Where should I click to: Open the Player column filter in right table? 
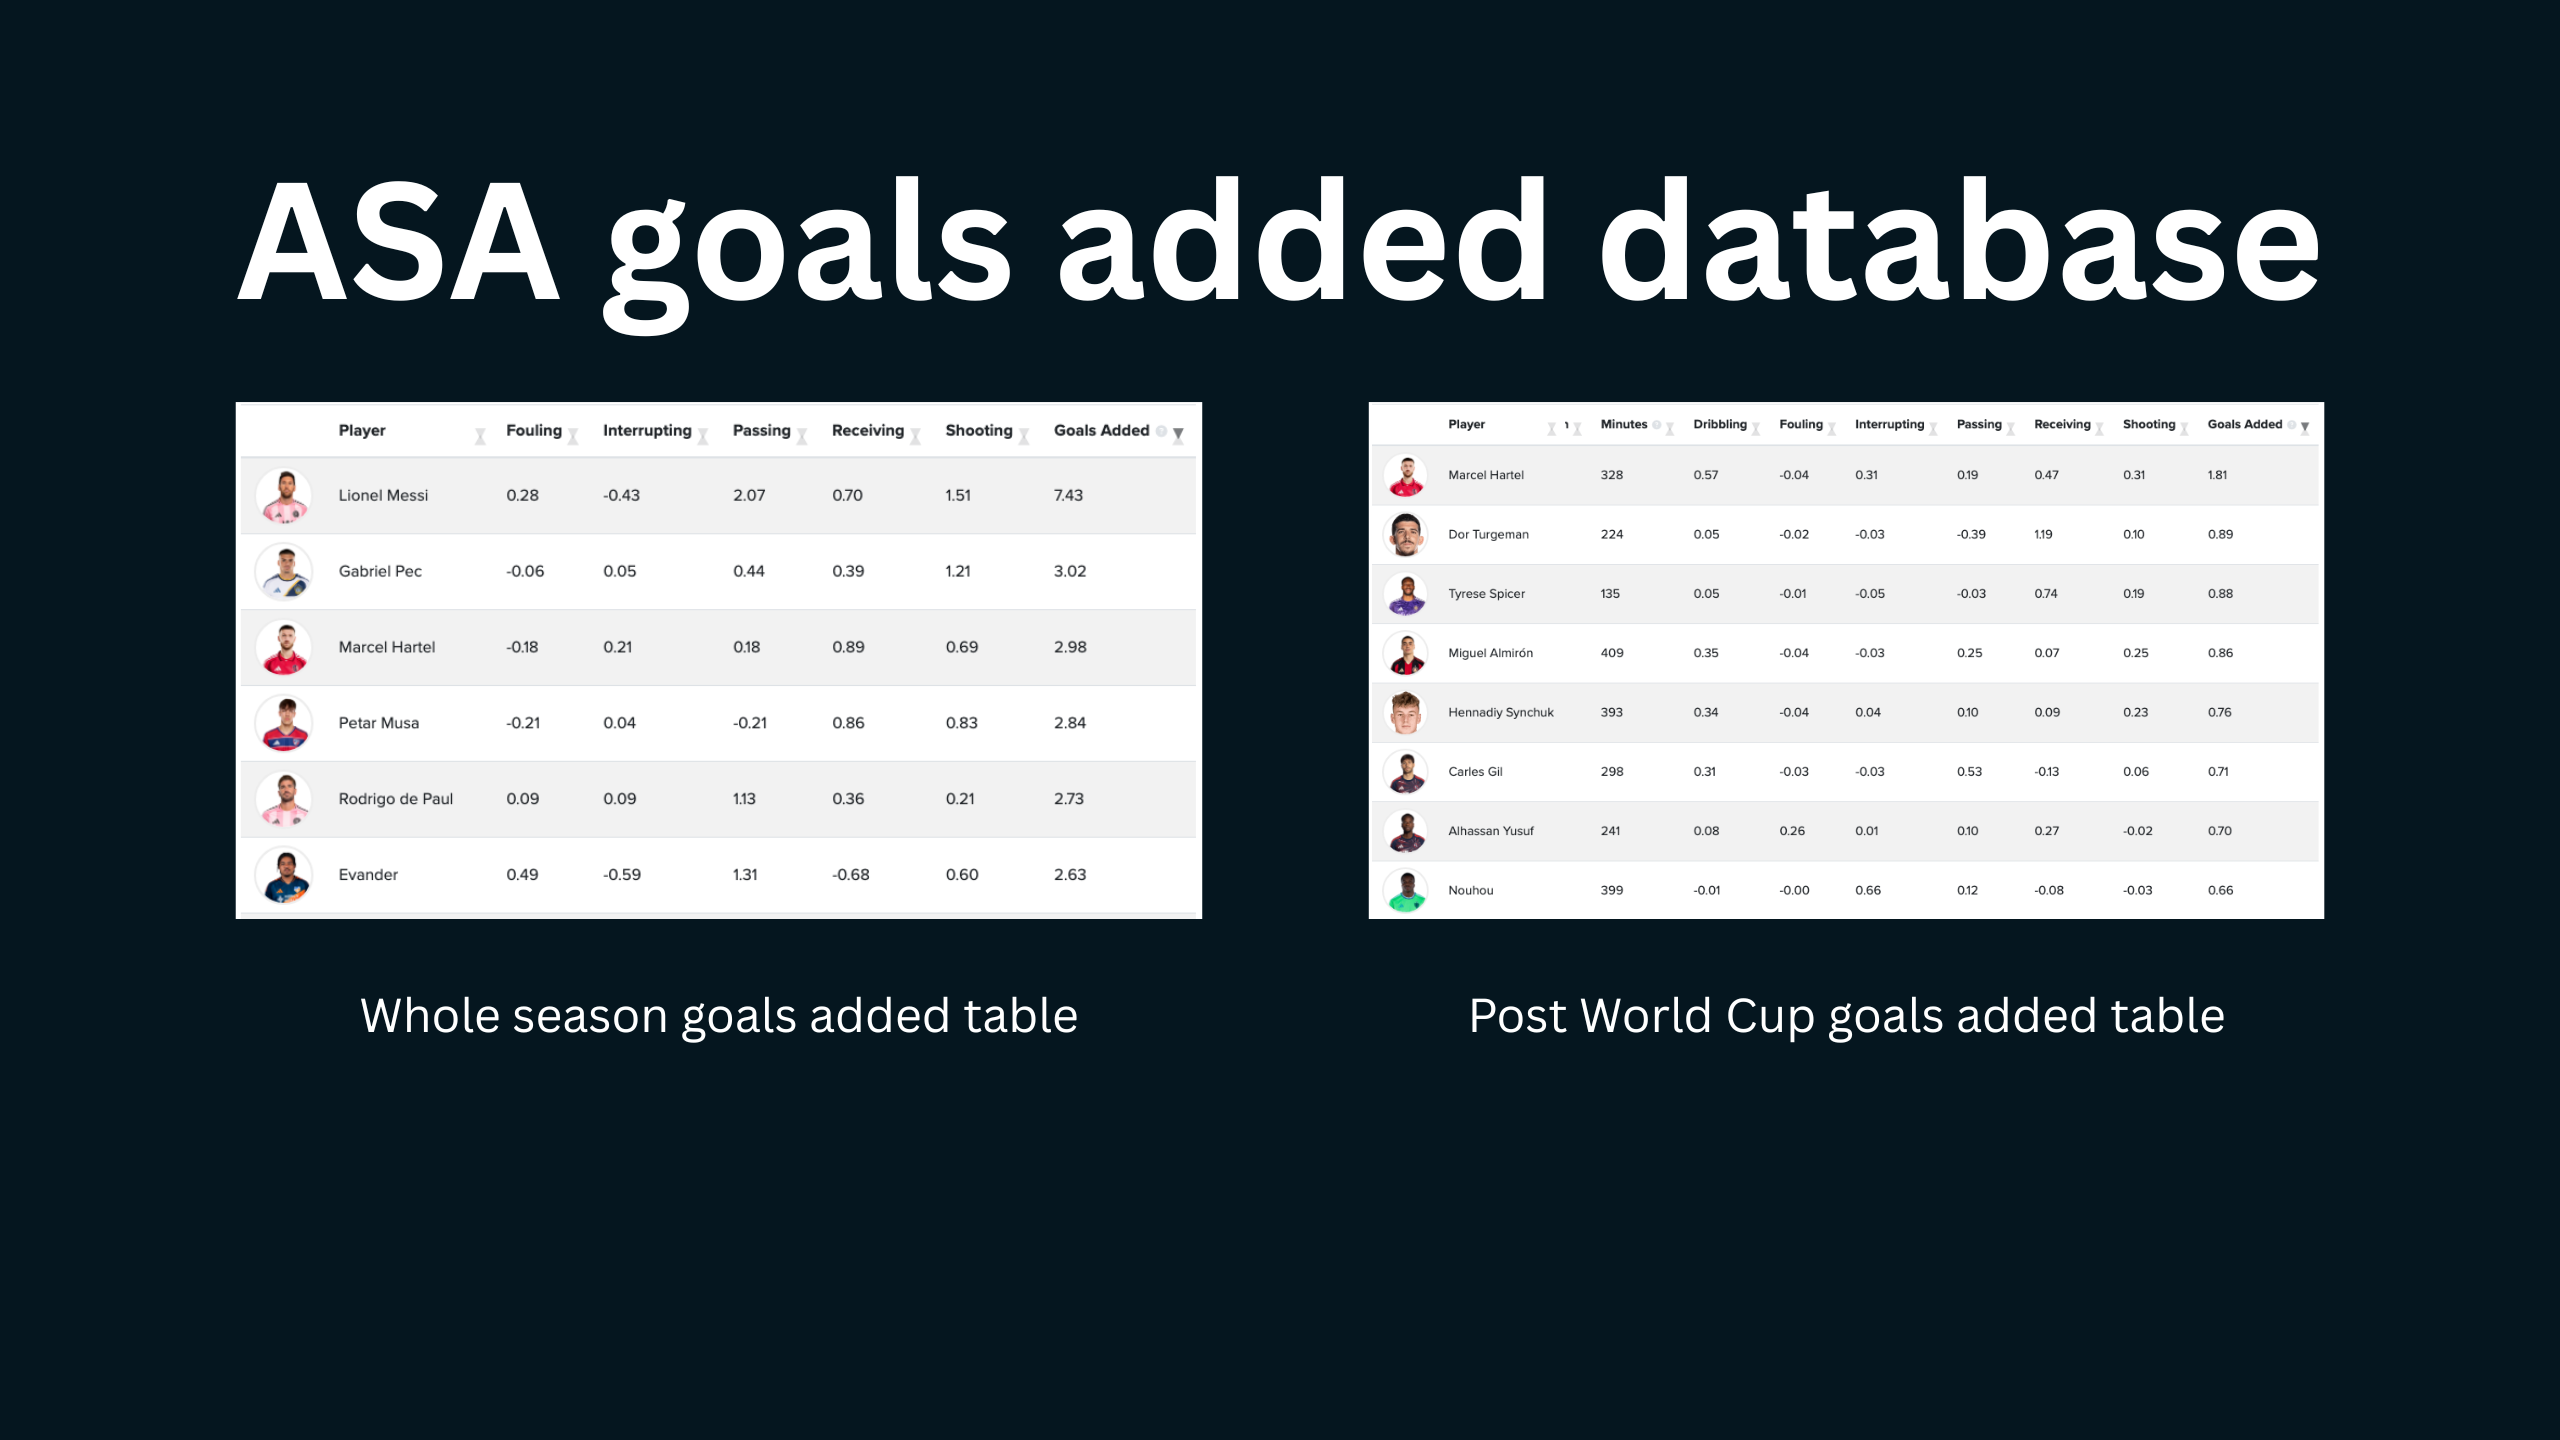point(1552,428)
